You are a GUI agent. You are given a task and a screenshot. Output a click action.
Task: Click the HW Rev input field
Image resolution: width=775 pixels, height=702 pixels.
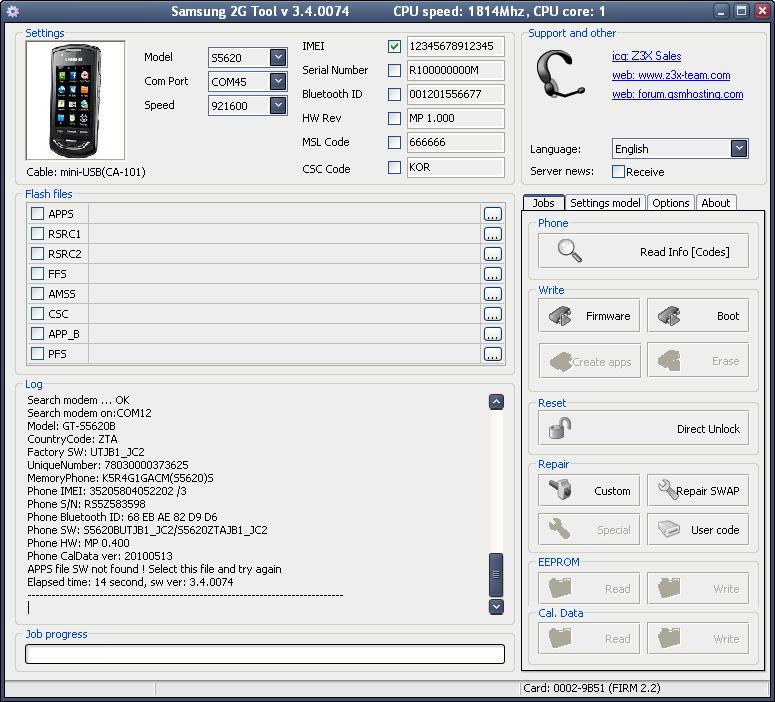click(455, 118)
